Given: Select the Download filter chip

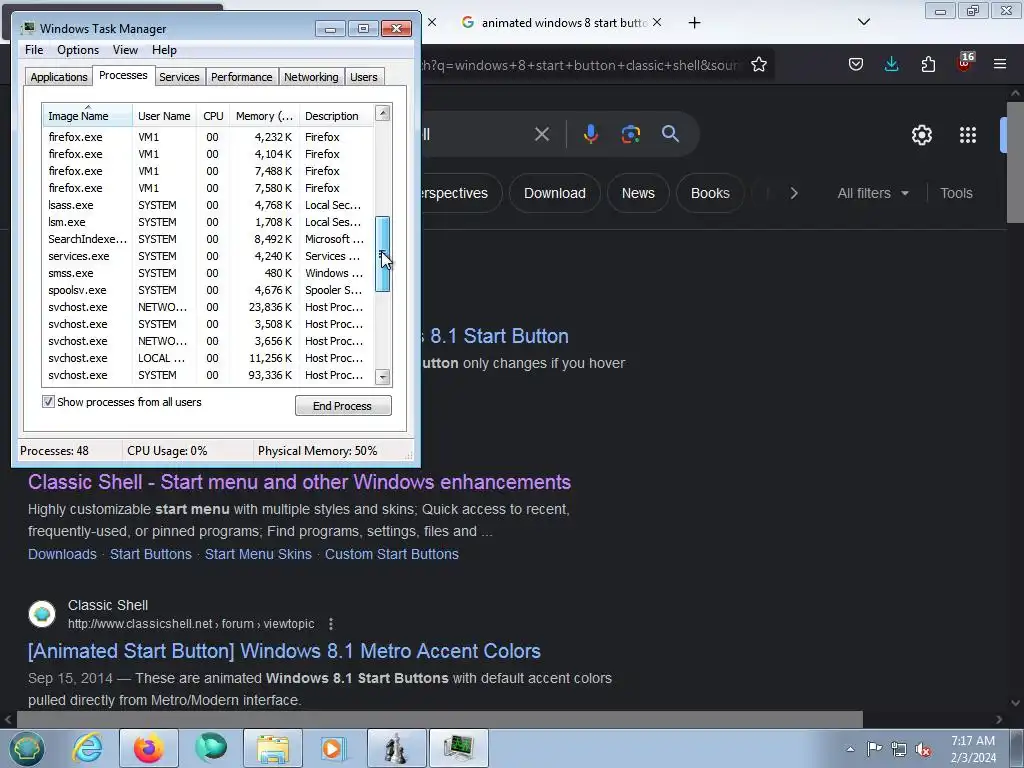Looking at the screenshot, I should point(554,193).
